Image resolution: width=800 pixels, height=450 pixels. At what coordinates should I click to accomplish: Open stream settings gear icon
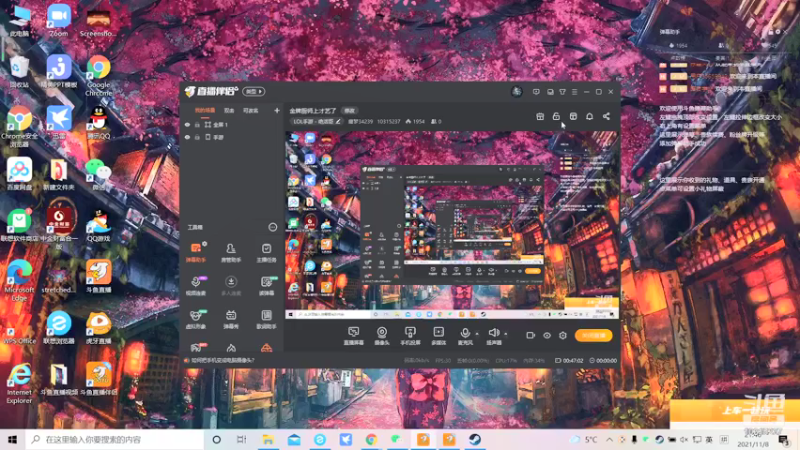point(563,335)
